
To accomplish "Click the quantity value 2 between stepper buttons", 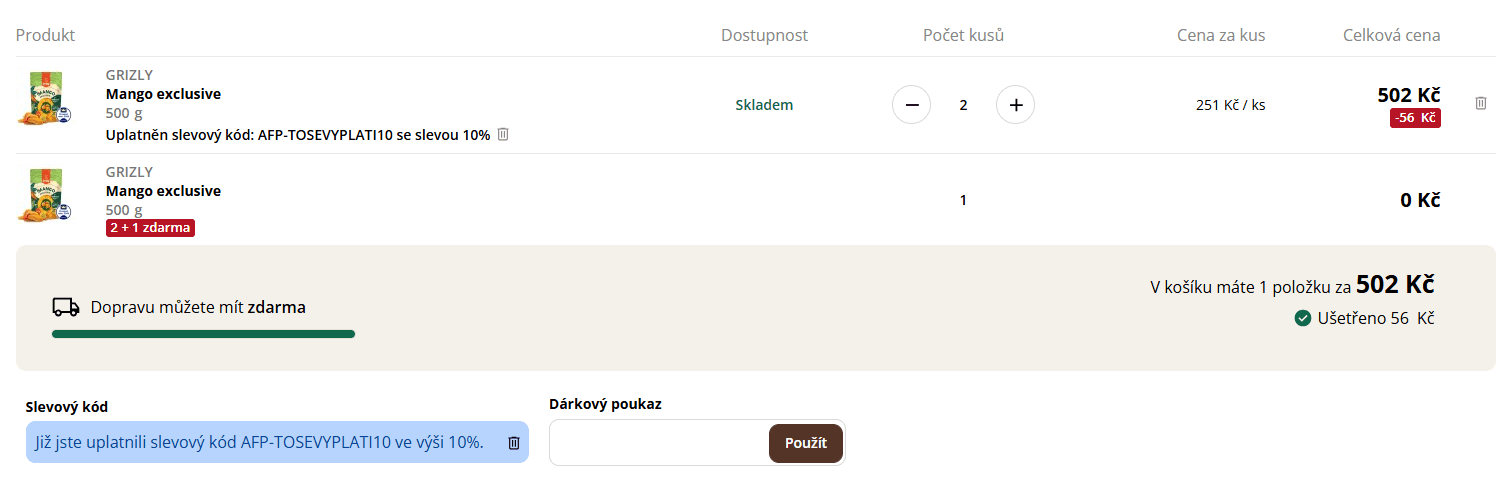I will point(963,105).
